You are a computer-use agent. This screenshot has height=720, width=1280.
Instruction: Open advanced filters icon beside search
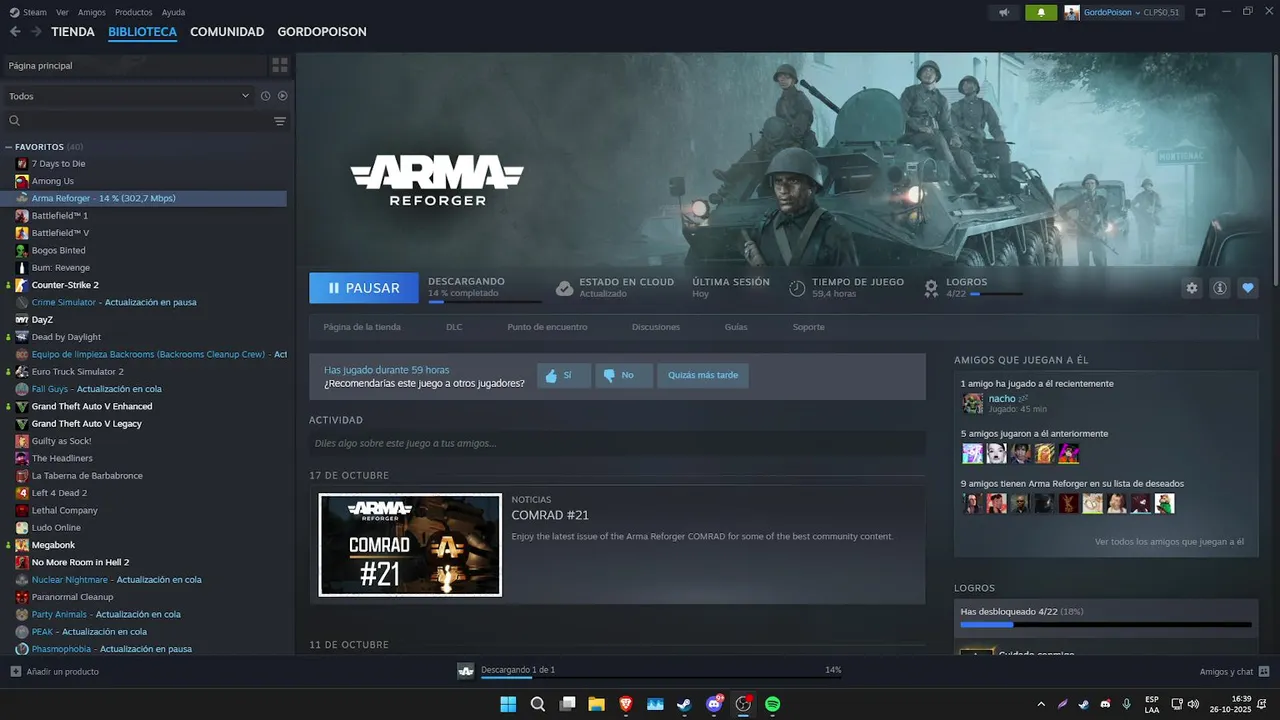coord(280,121)
